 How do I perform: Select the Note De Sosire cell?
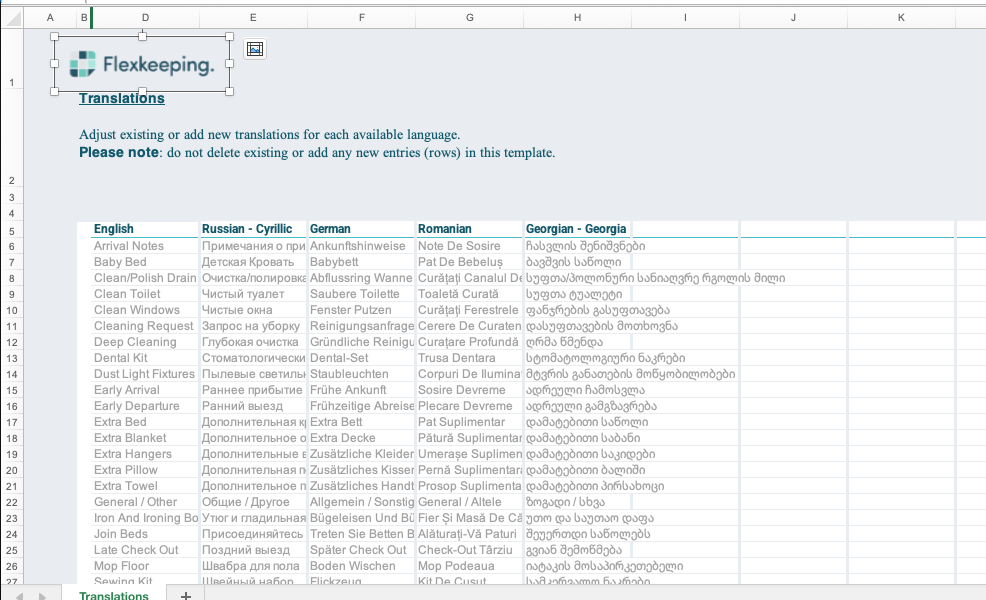[470, 246]
